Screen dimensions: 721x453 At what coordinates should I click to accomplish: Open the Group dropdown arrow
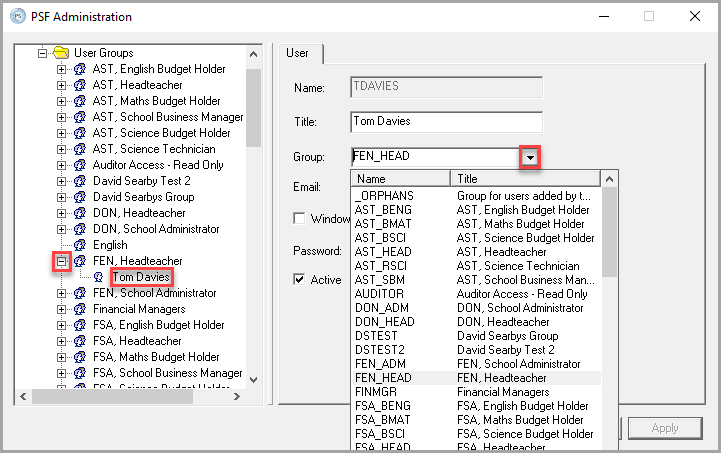(532, 157)
